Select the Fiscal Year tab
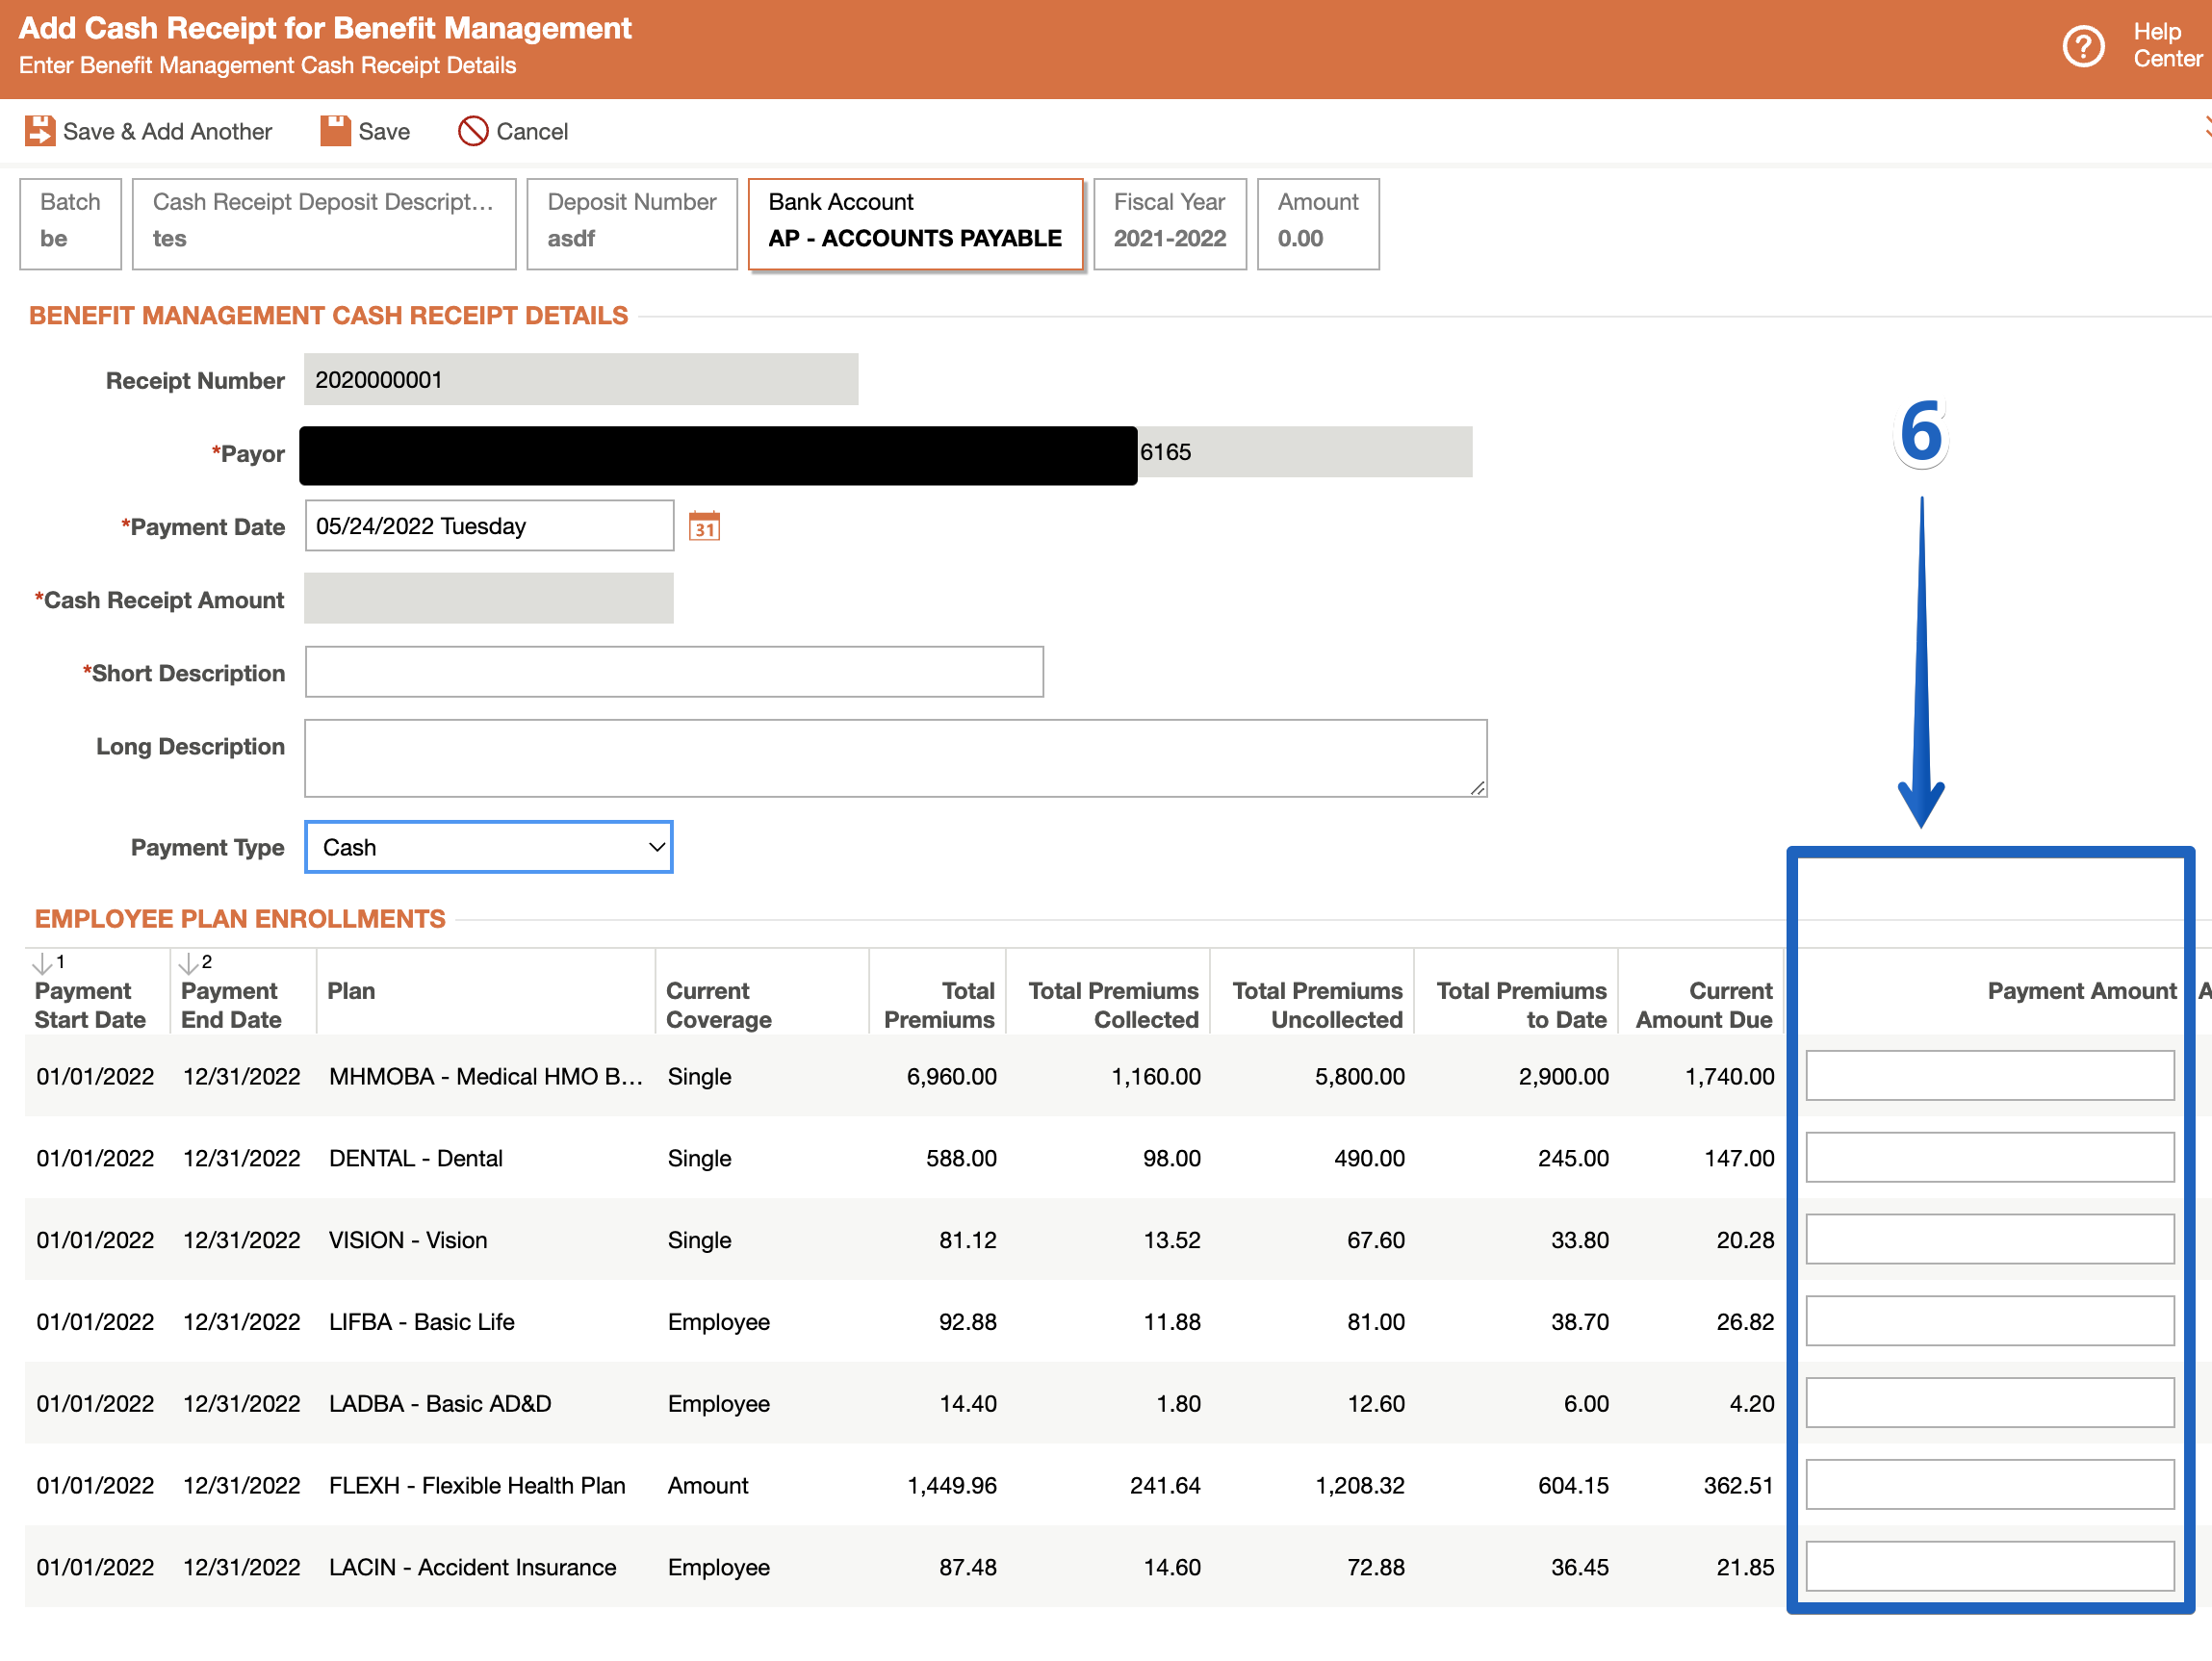The image size is (2212, 1661). coord(1169,223)
